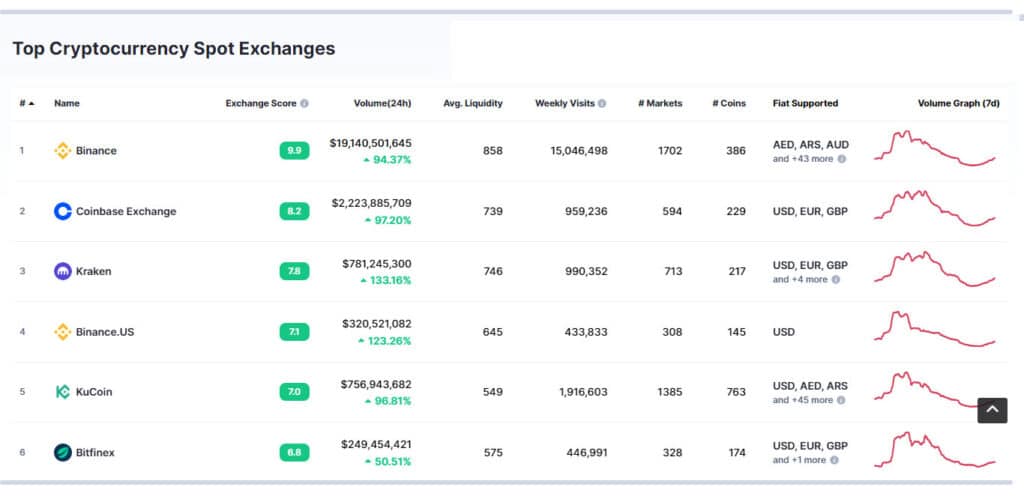Open the Exchange Score info icon

pyautogui.click(x=304, y=103)
